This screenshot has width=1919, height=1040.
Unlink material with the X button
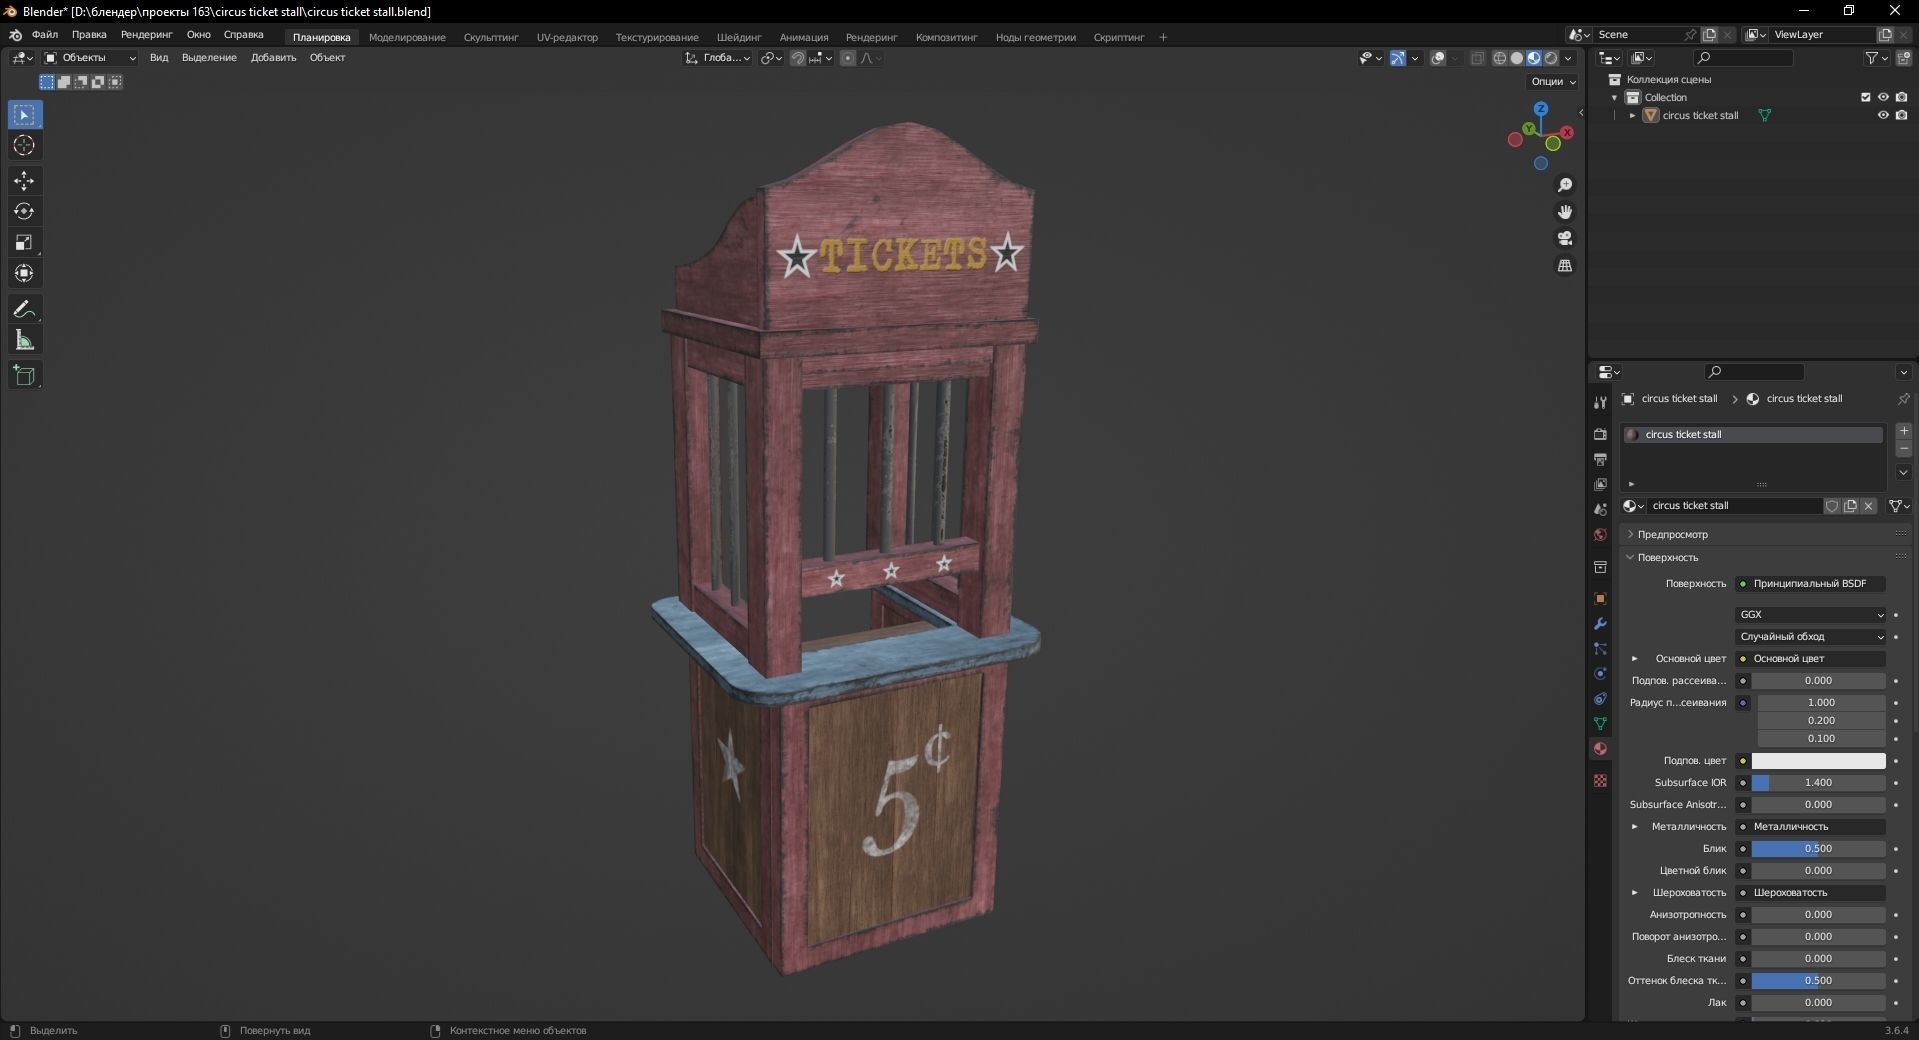[x=1868, y=506]
